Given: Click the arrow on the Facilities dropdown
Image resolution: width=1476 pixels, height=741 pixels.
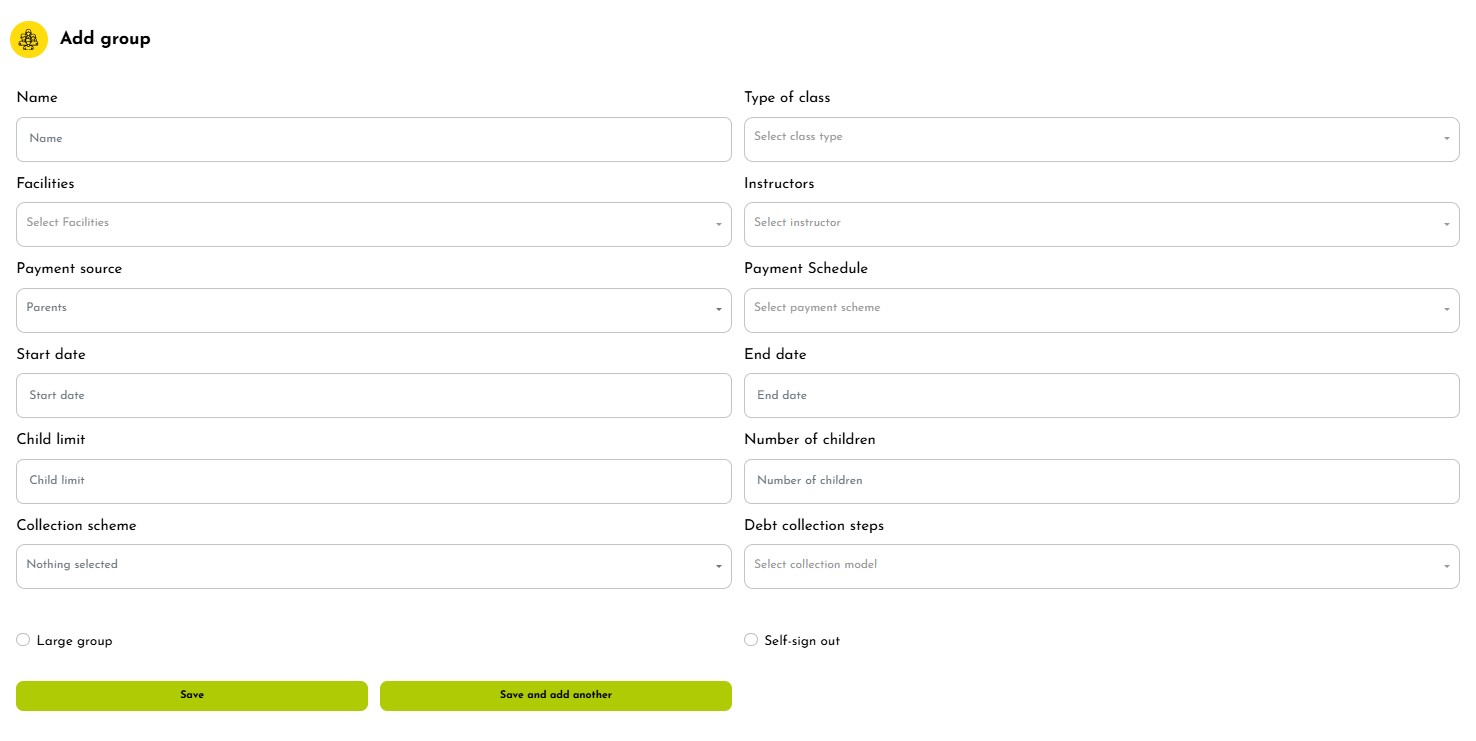Looking at the screenshot, I should pos(718,224).
